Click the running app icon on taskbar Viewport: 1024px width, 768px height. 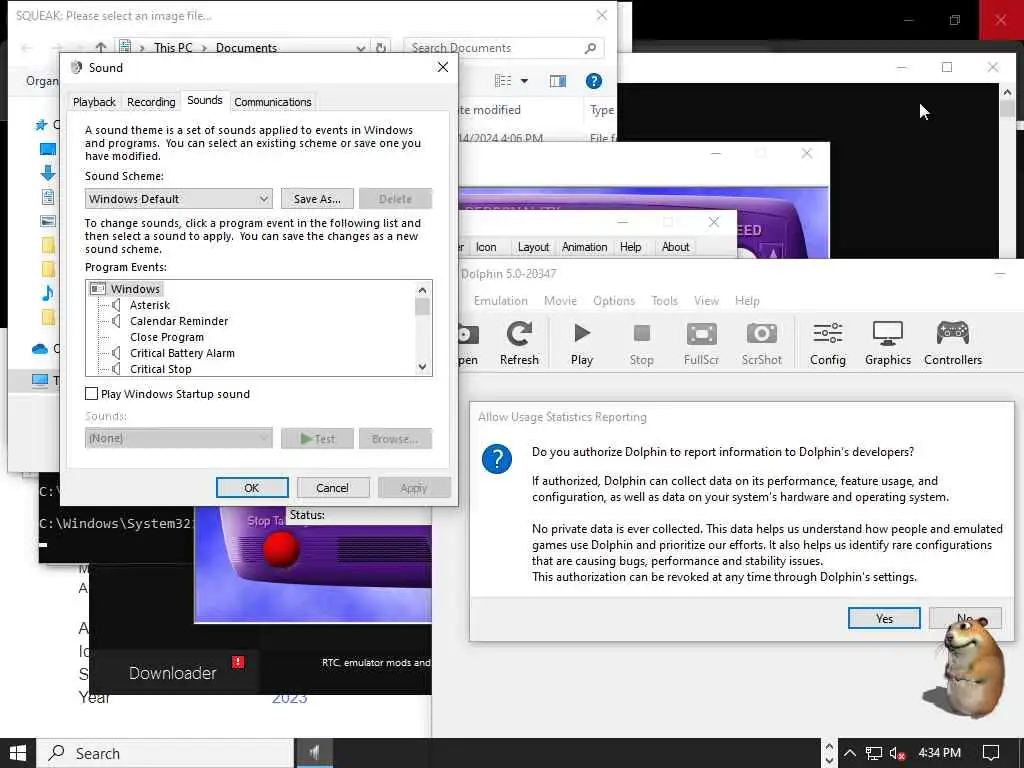click(315, 753)
